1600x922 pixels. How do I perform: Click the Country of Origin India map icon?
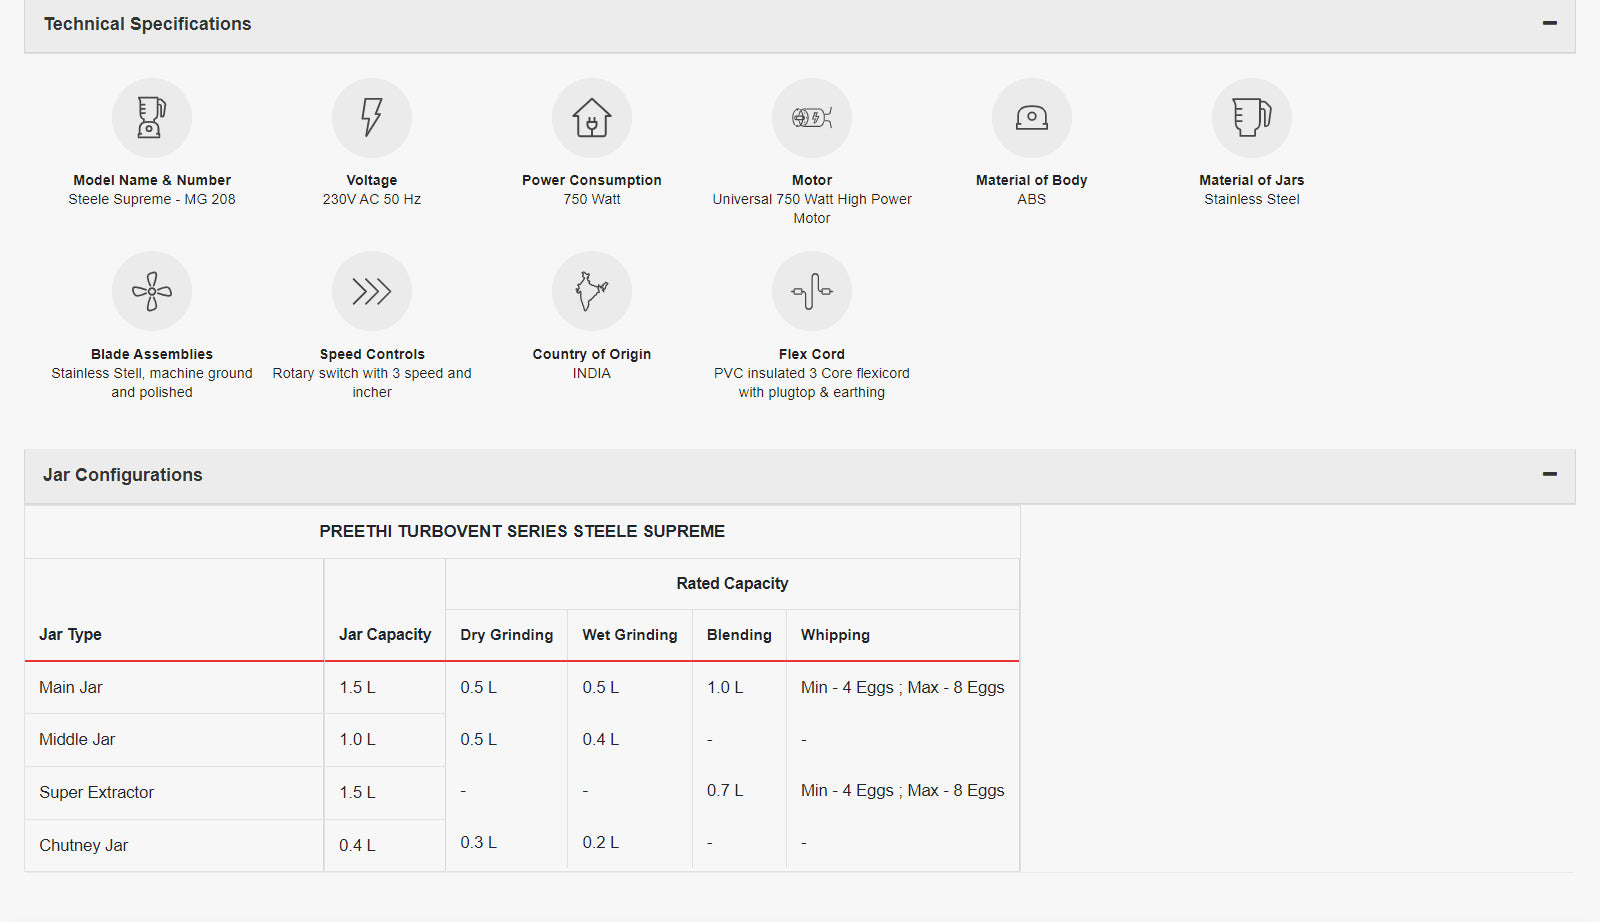[592, 291]
